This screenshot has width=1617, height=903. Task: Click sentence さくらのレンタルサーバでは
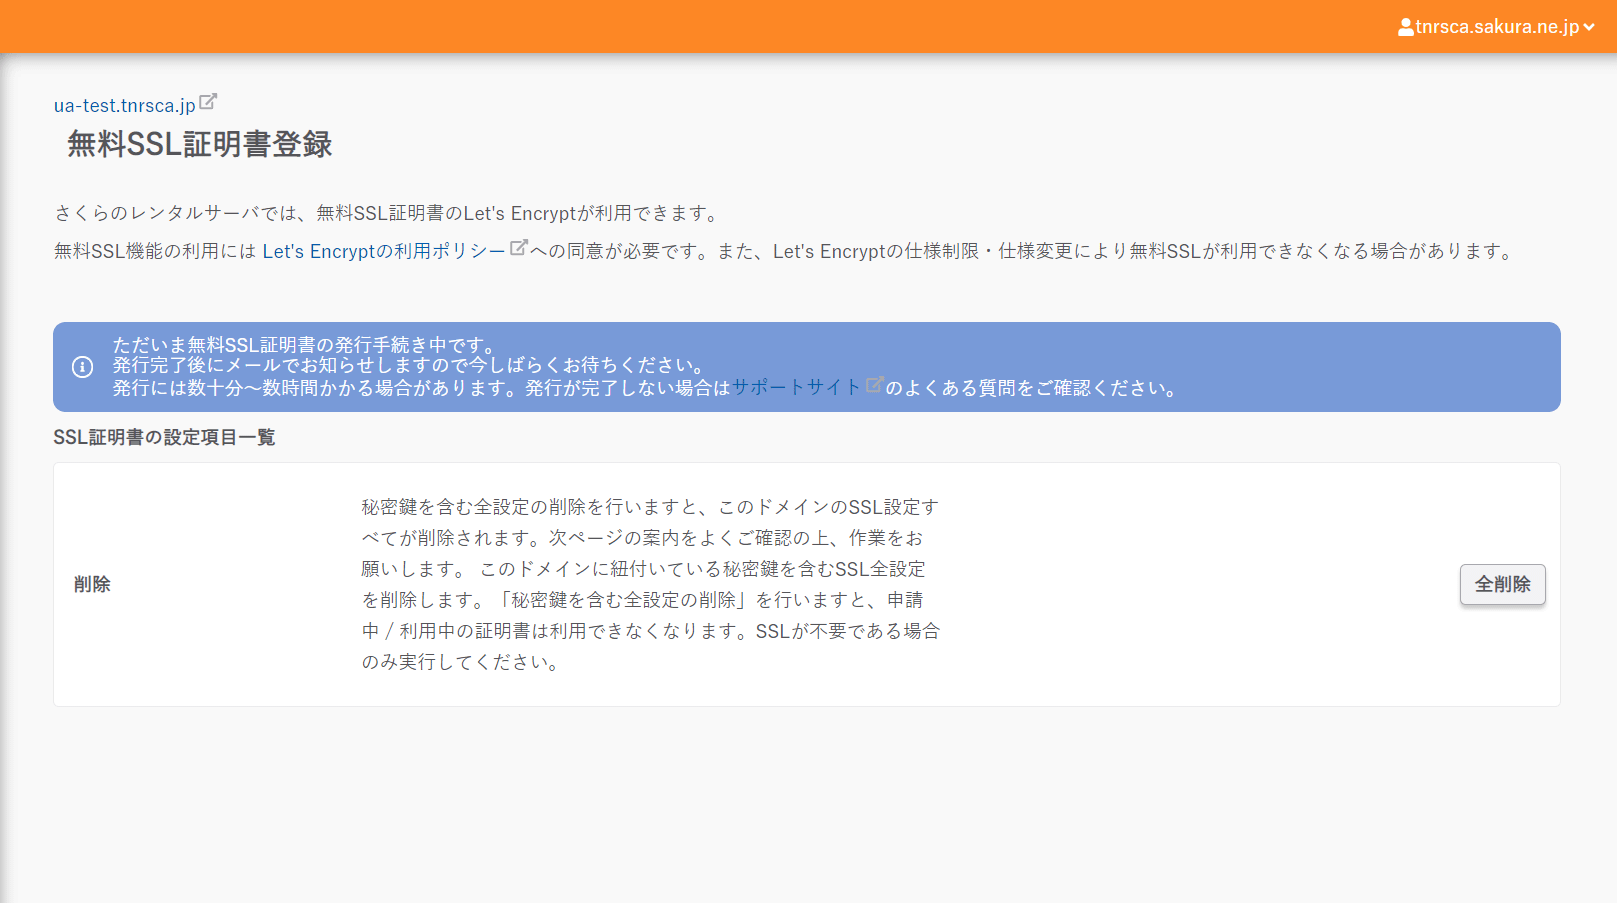[x=389, y=213]
